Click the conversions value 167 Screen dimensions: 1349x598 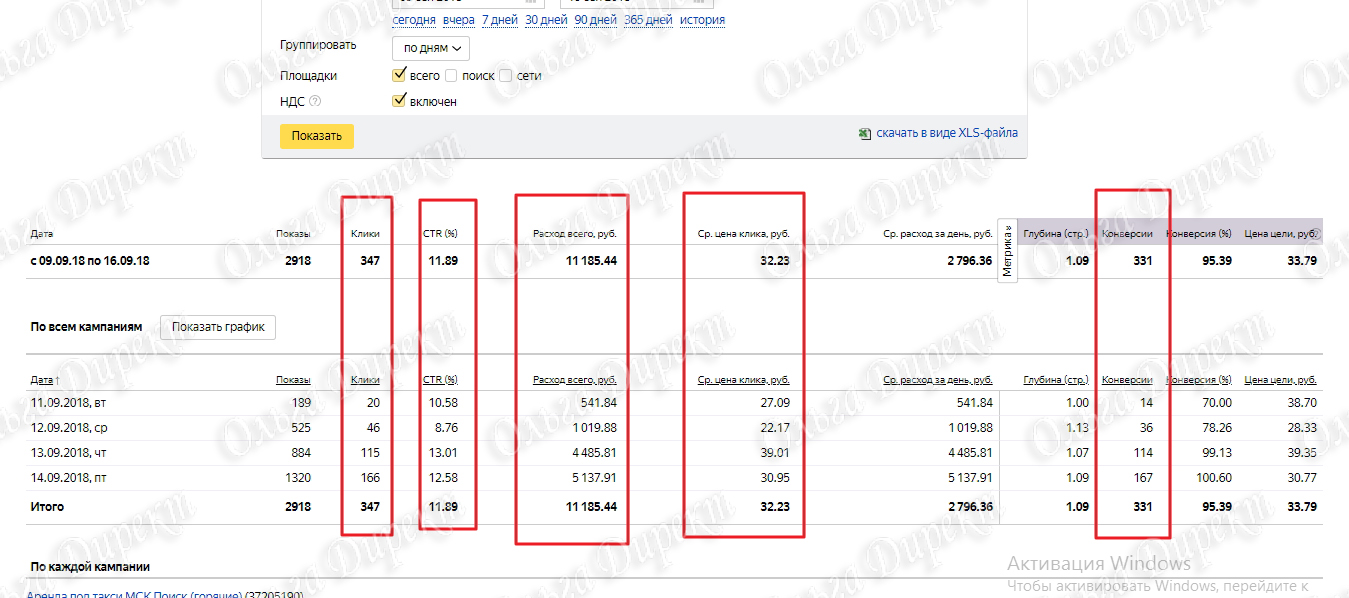[x=1143, y=478]
